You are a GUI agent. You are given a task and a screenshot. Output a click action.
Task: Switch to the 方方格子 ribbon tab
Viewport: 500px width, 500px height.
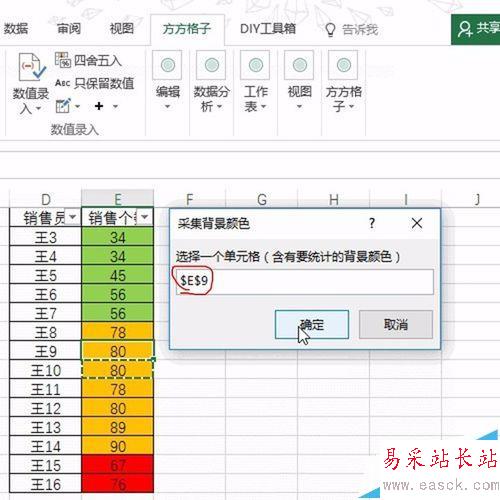pos(187,29)
